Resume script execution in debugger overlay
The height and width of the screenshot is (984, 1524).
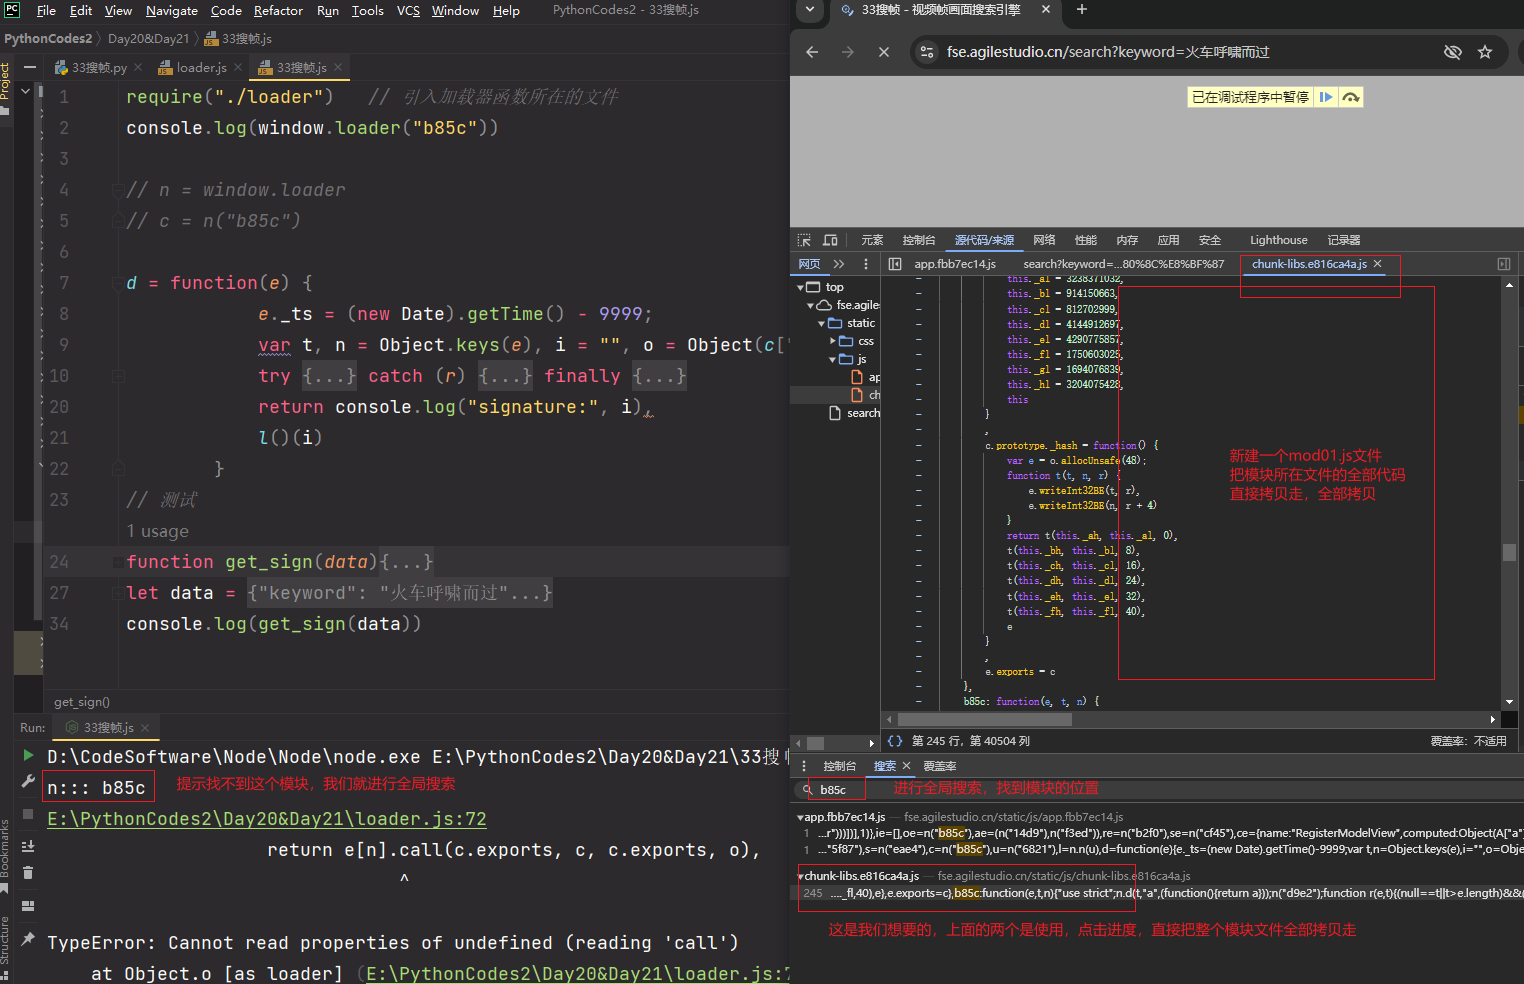(x=1326, y=97)
